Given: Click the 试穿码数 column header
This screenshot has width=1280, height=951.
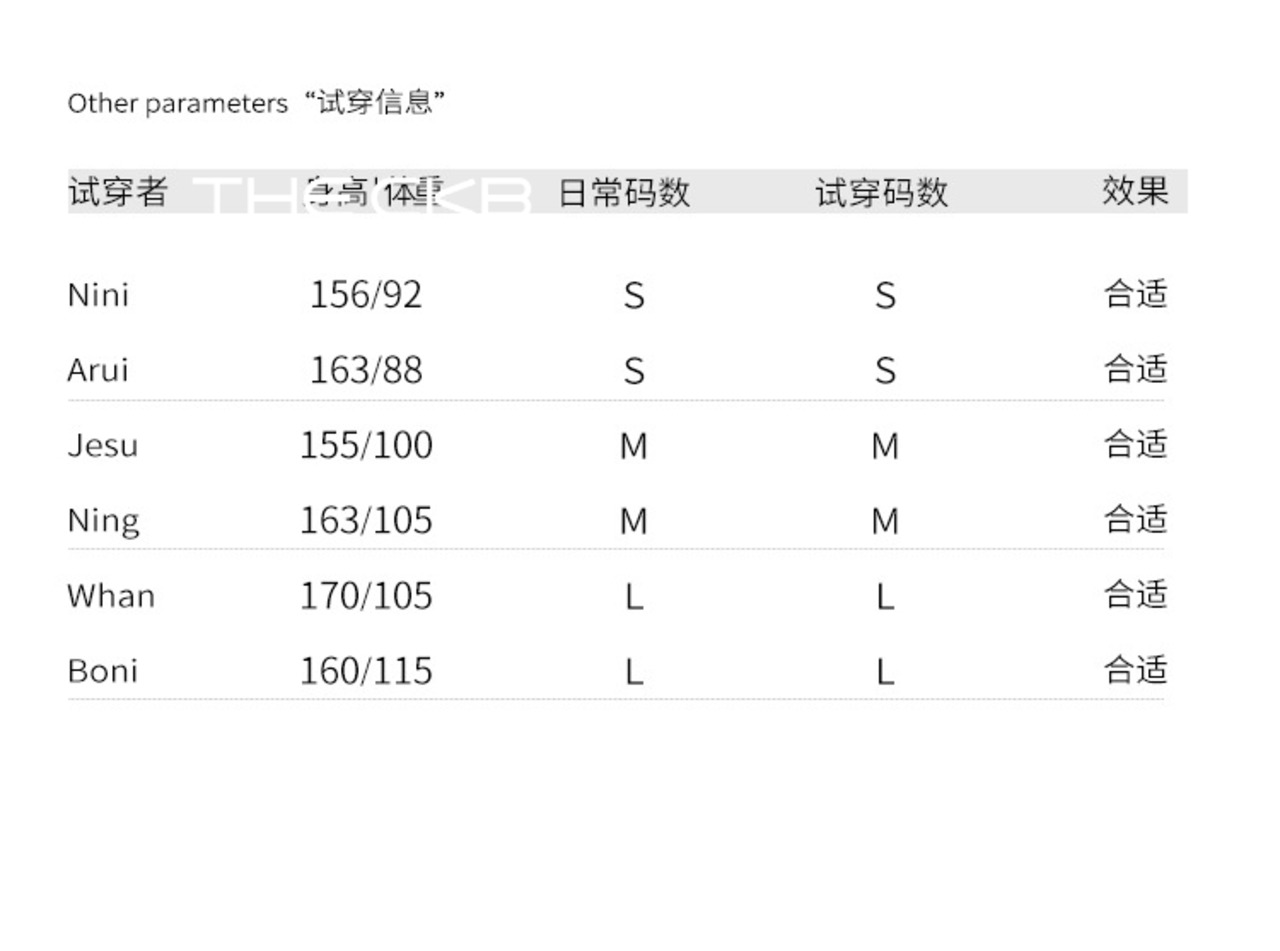Looking at the screenshot, I should point(881,192).
